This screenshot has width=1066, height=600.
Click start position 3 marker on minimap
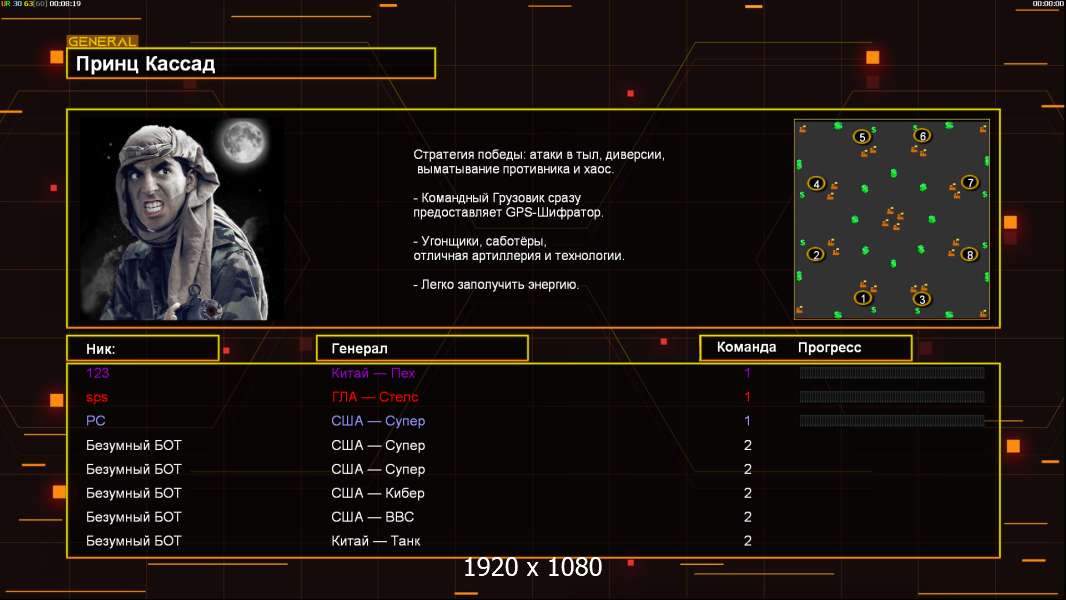tap(921, 298)
